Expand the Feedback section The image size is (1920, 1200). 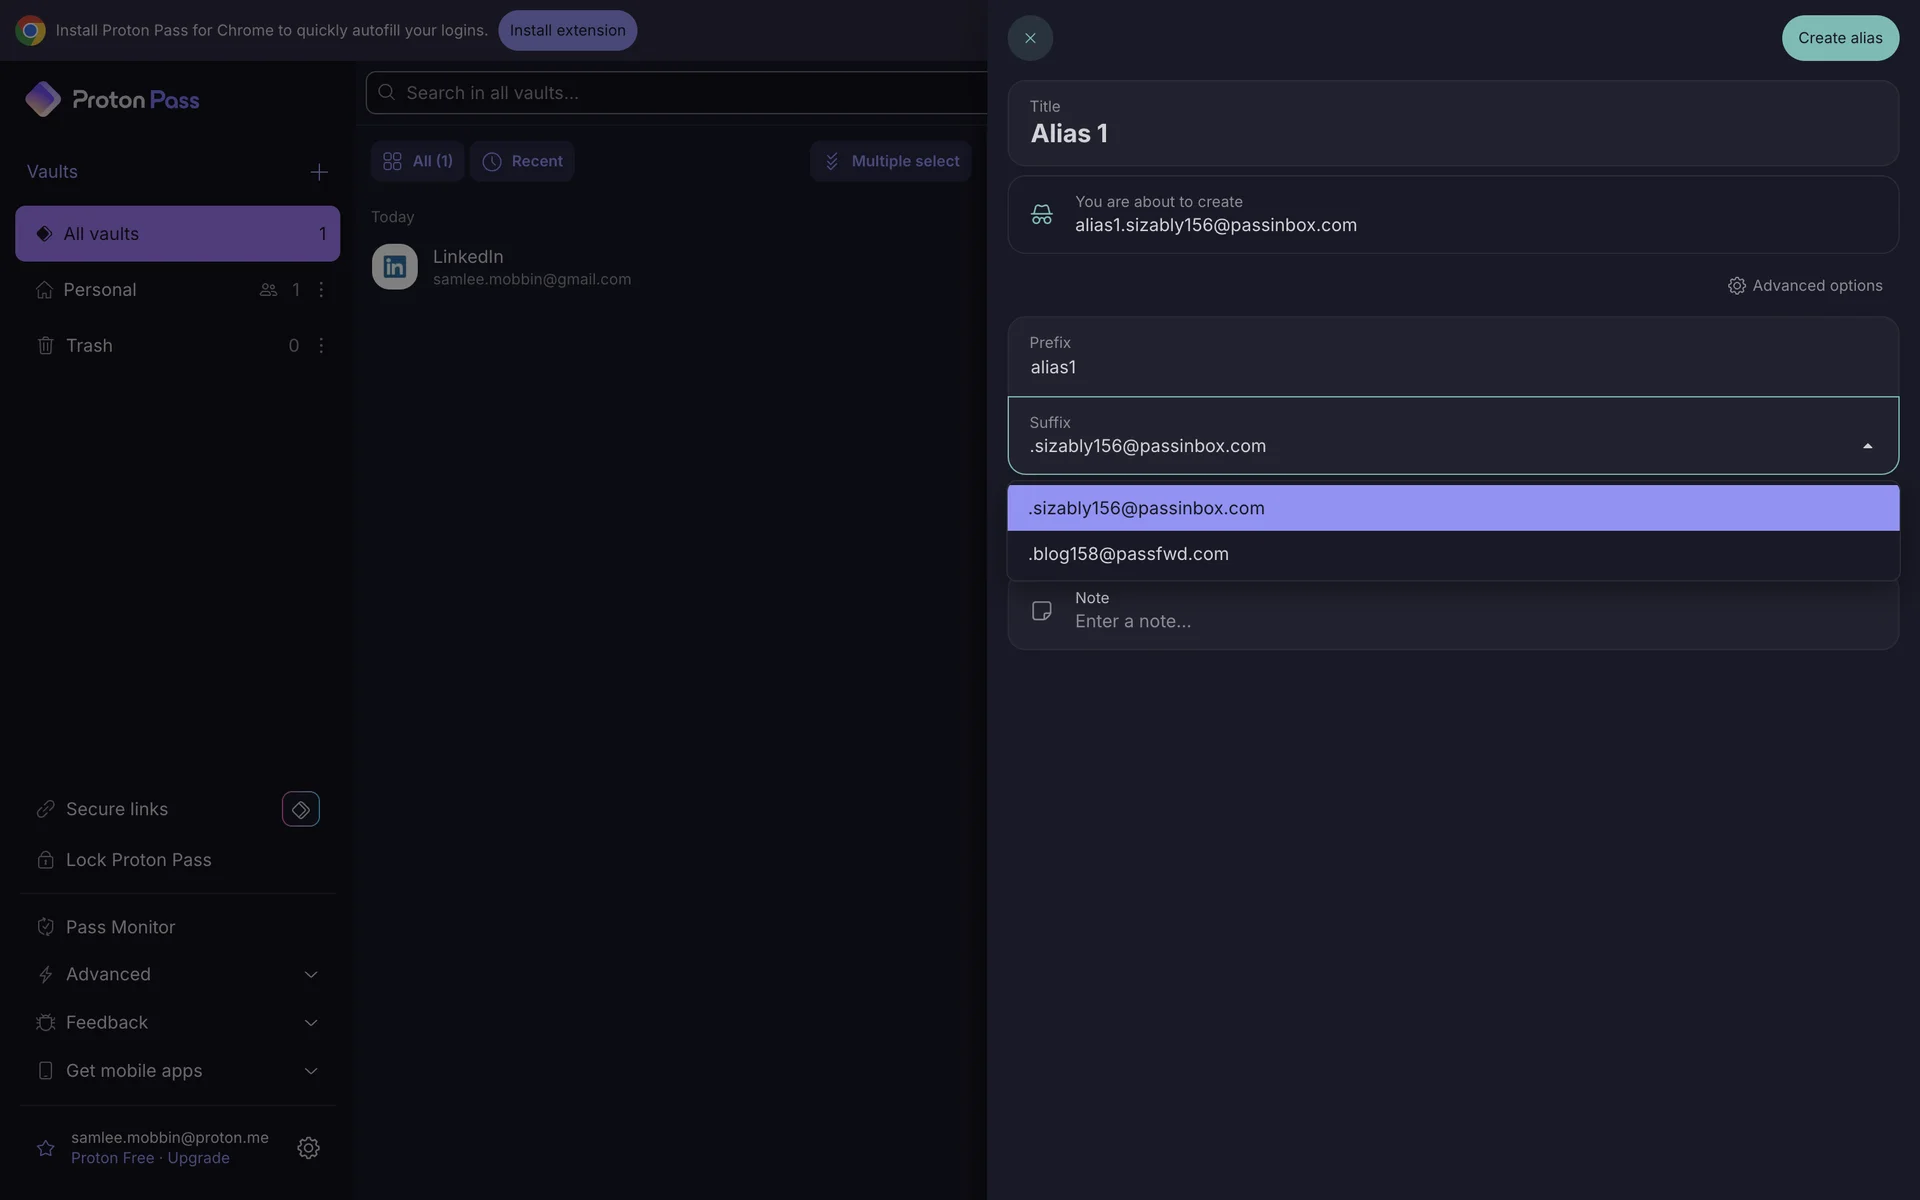pyautogui.click(x=310, y=1023)
